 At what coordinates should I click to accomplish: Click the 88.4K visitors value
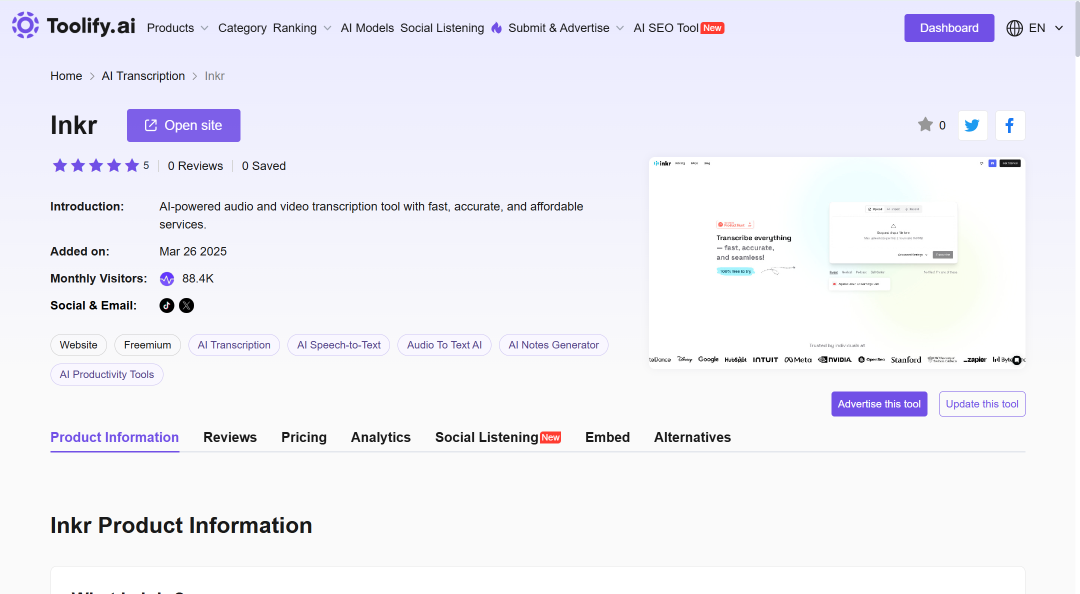click(198, 278)
